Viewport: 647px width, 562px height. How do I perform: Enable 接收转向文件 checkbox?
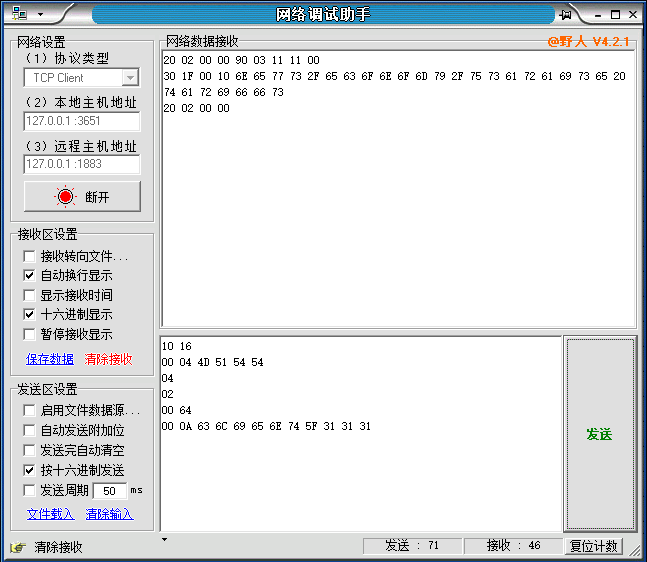point(29,256)
